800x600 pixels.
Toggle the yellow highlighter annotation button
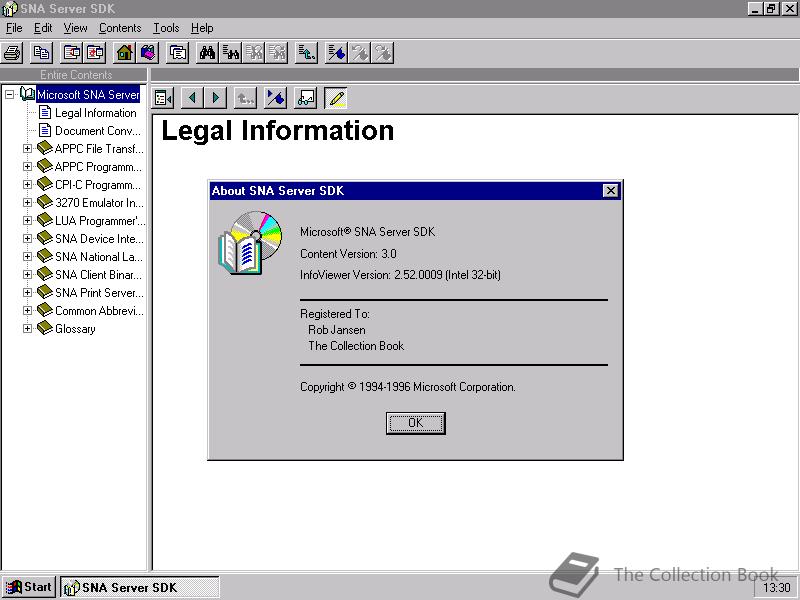click(x=336, y=98)
